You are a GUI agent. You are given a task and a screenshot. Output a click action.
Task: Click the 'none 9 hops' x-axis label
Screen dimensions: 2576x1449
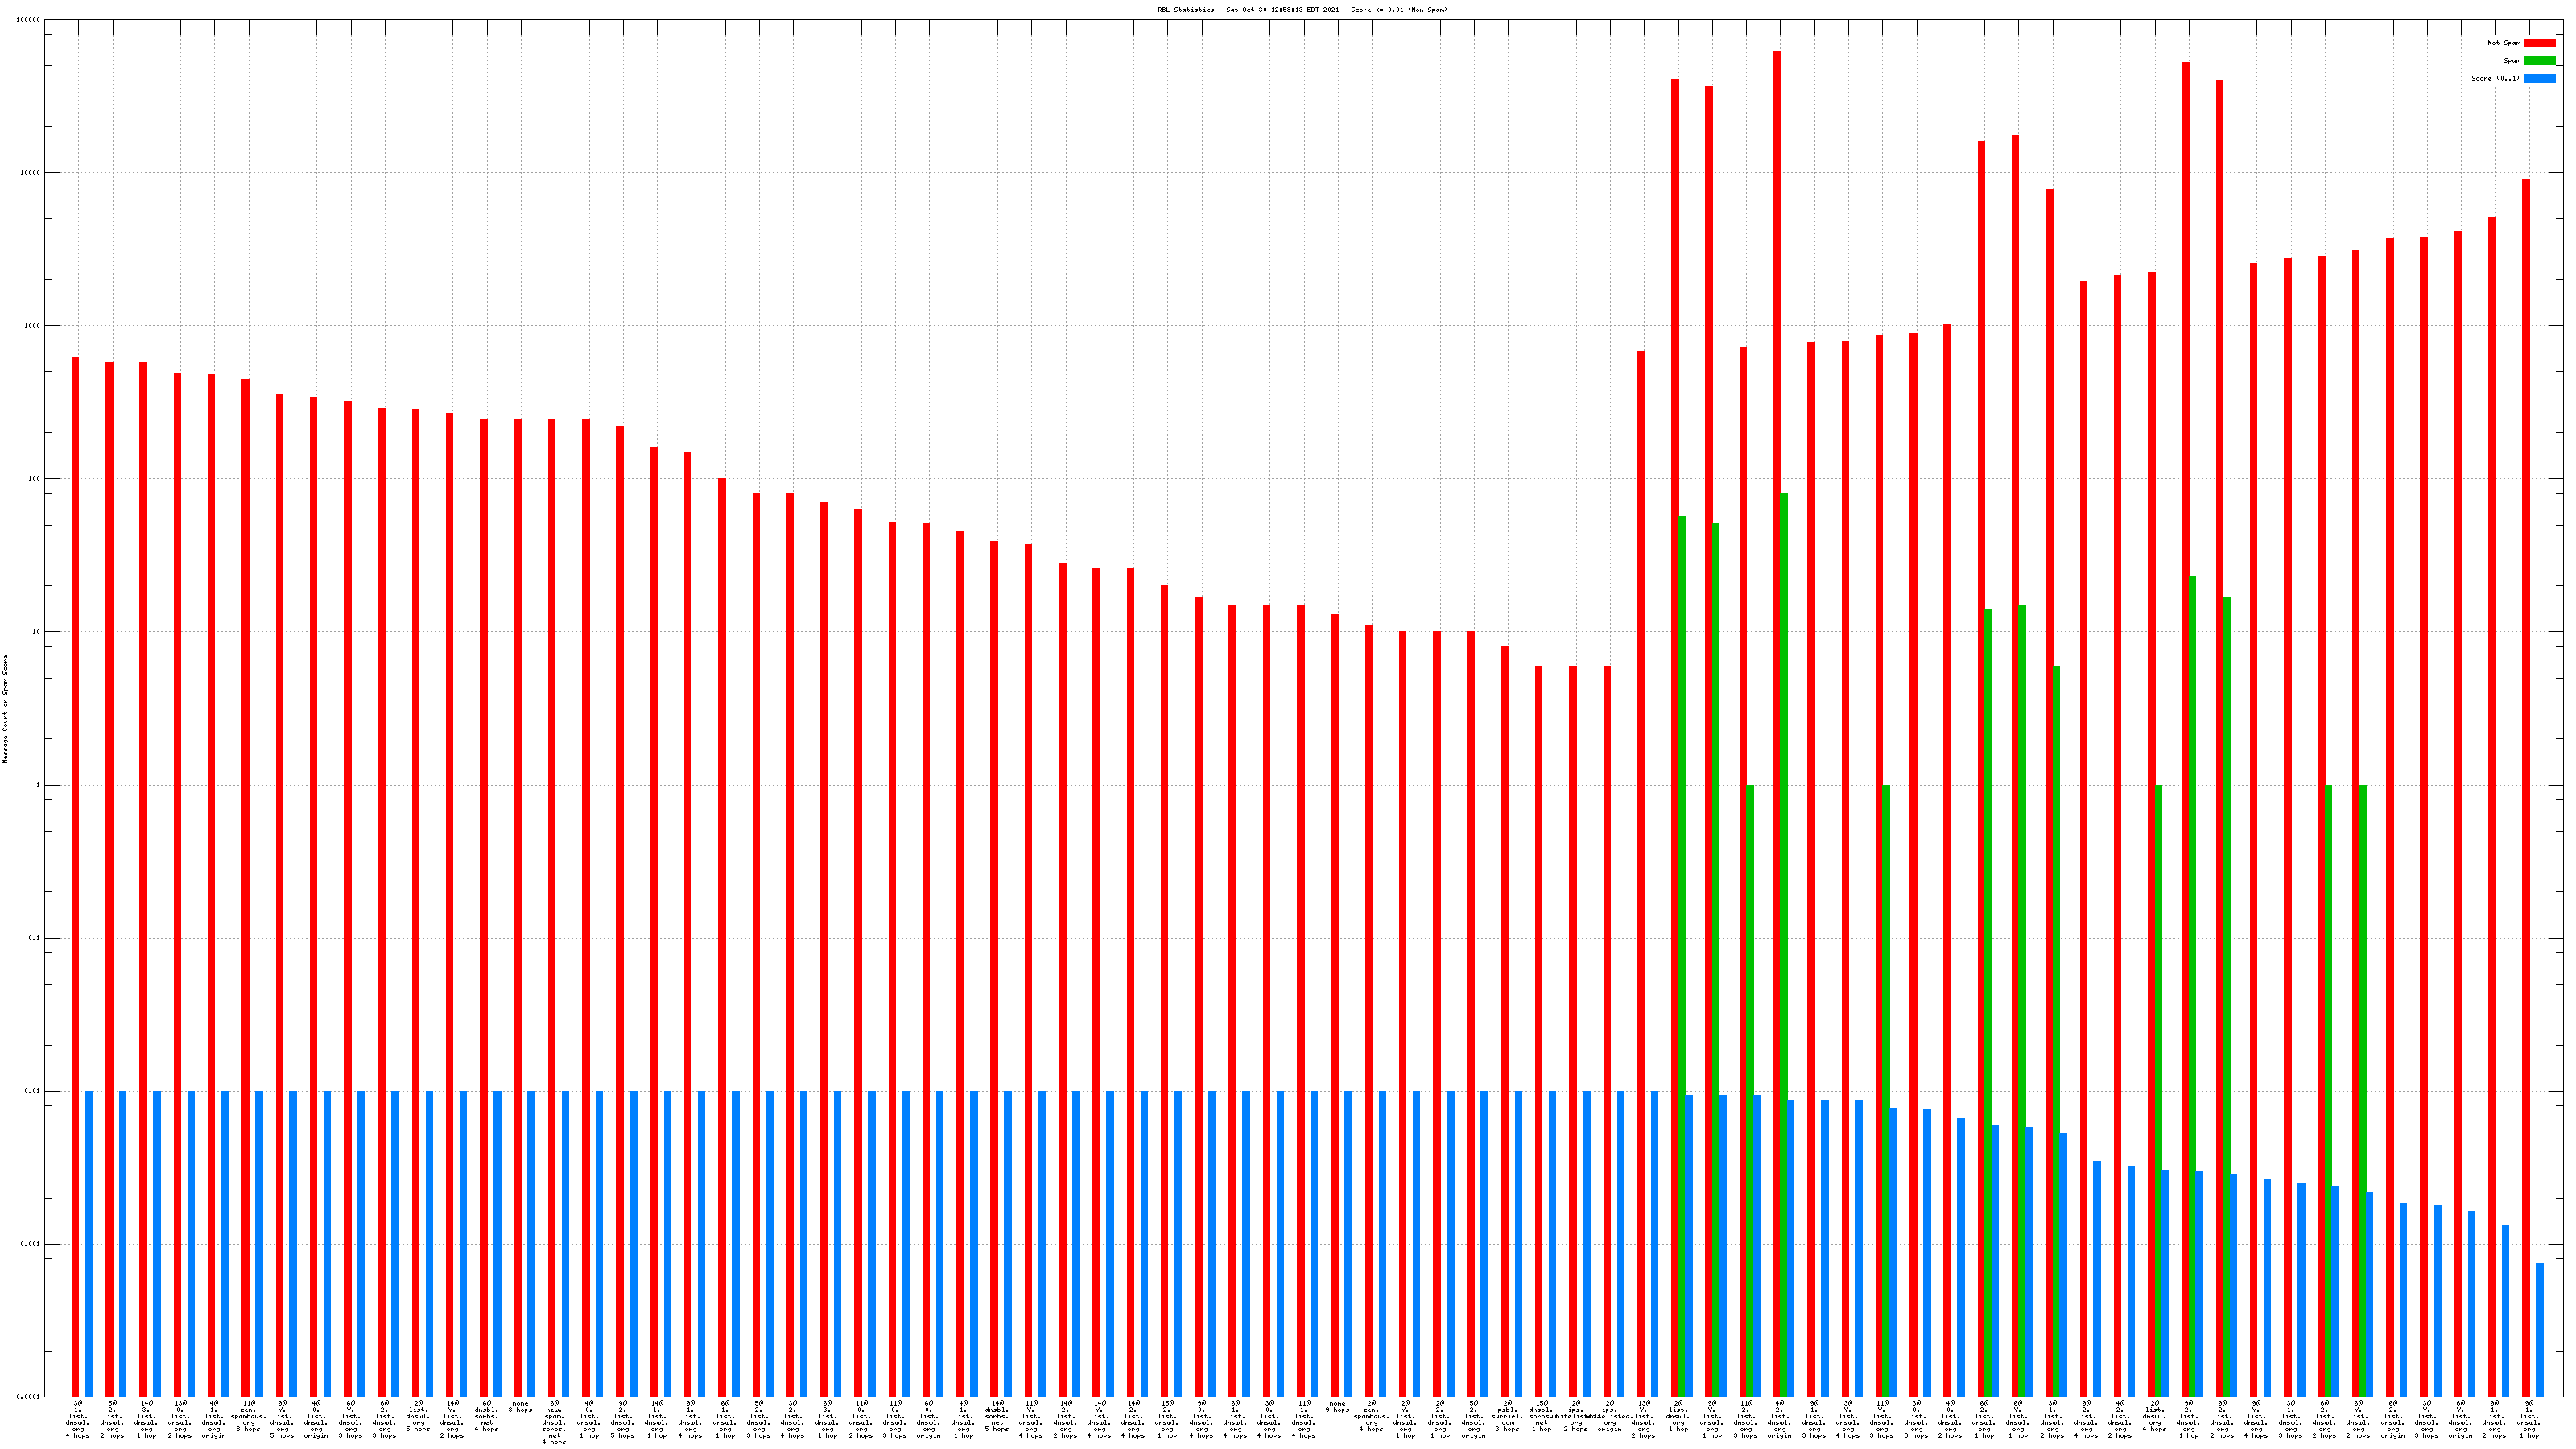1337,1406
